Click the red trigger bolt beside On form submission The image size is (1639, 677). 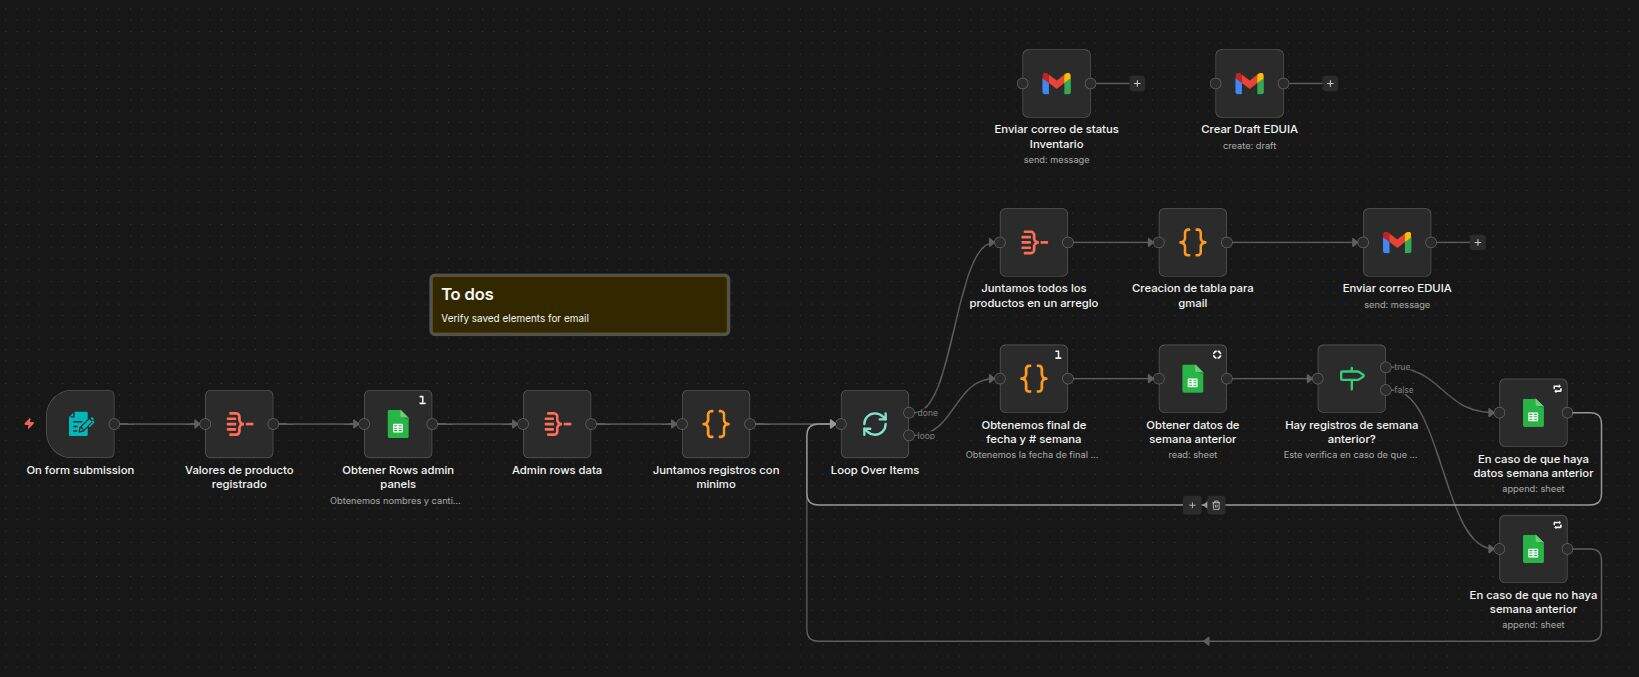pos(29,424)
